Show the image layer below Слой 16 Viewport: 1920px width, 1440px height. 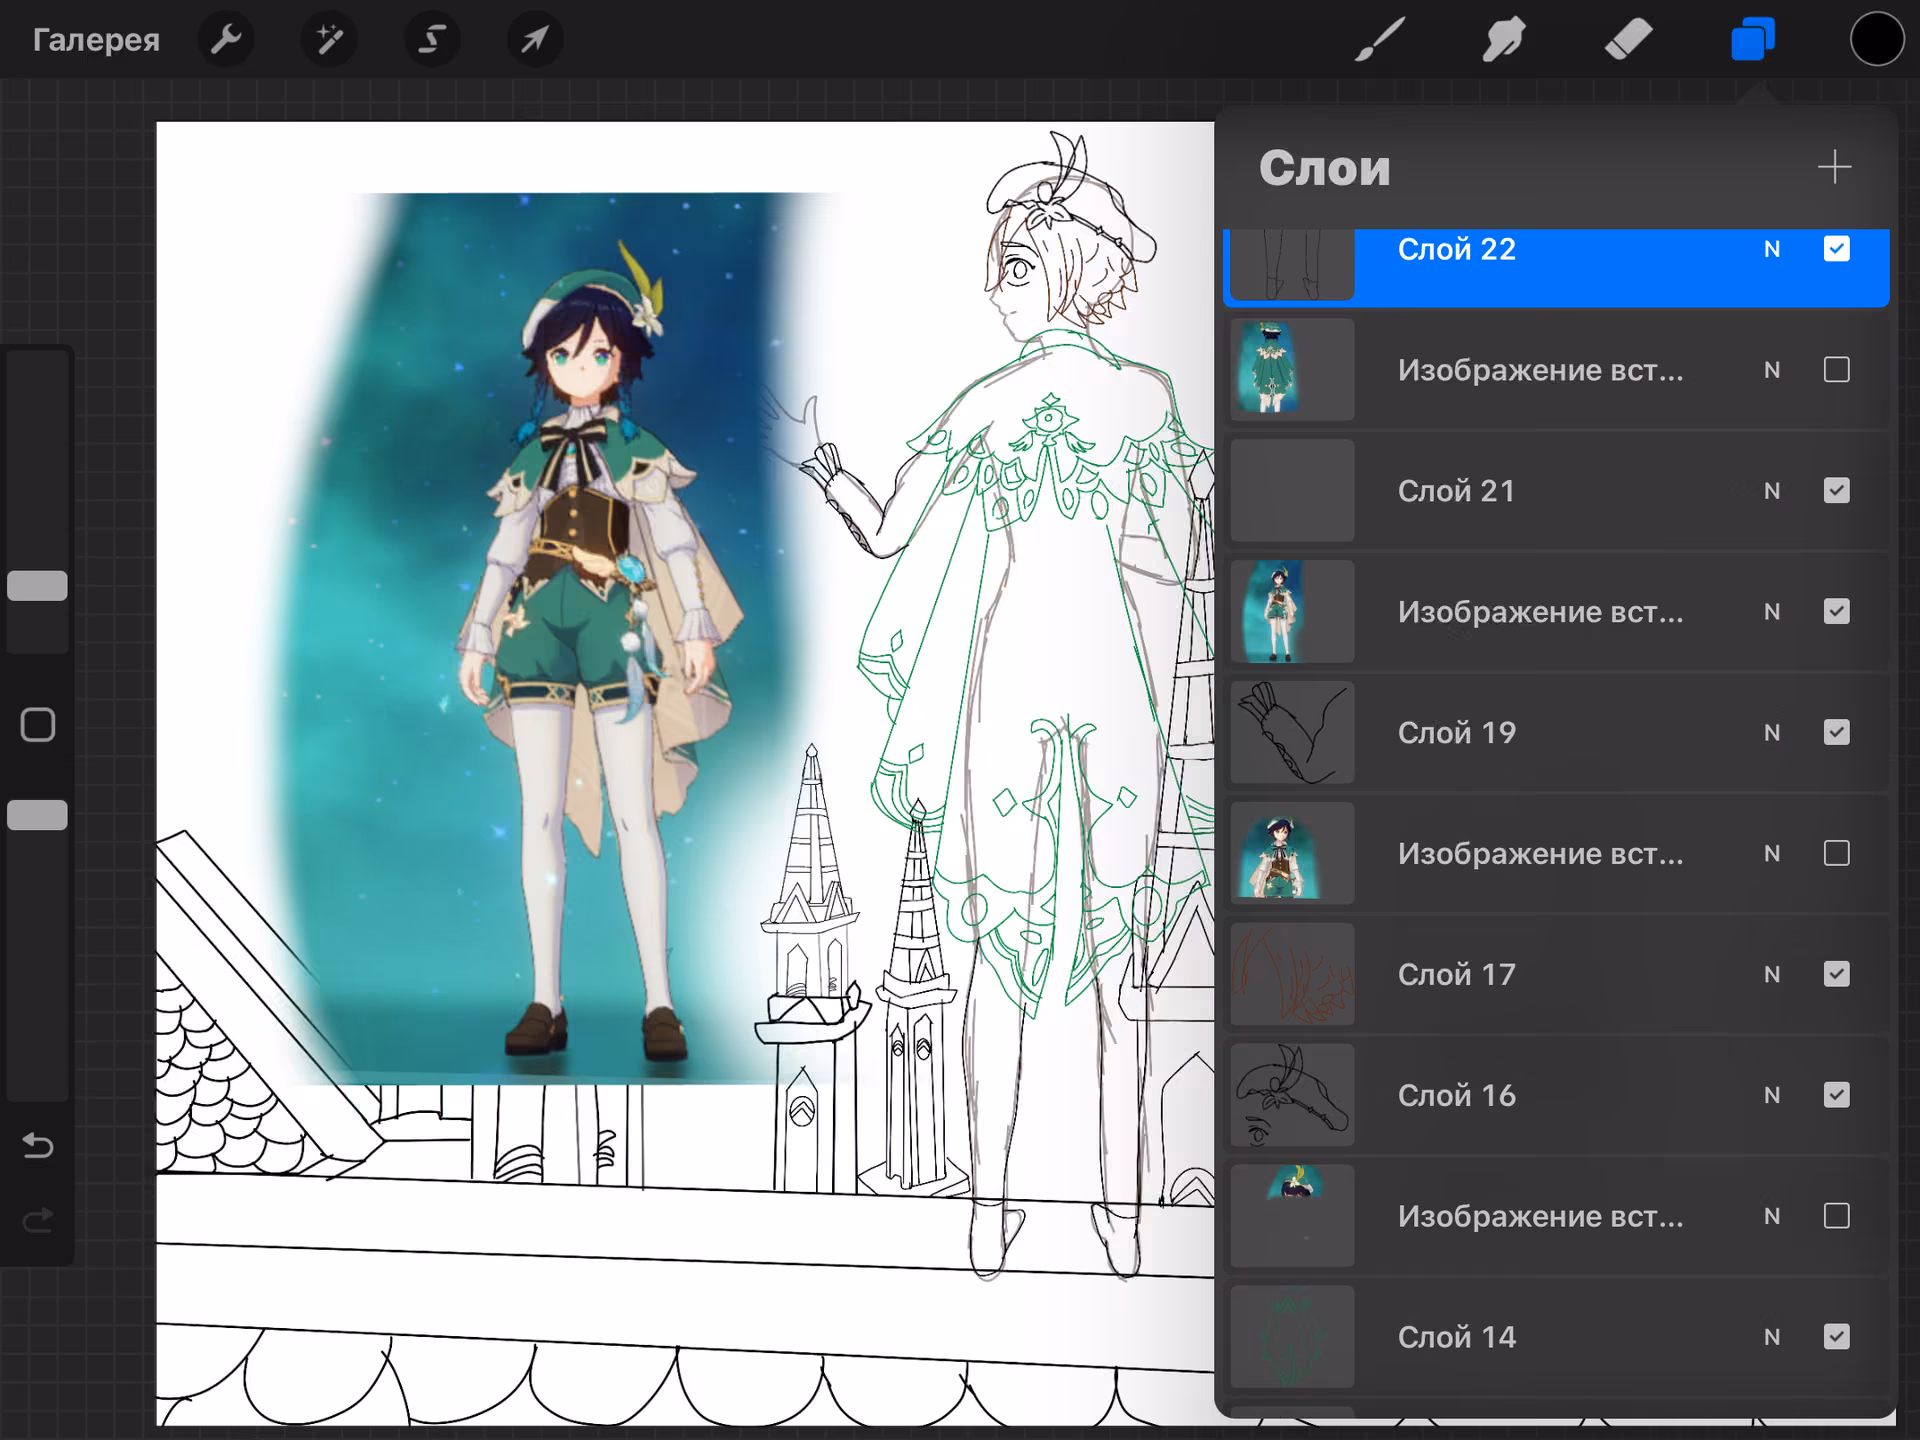point(1837,1217)
